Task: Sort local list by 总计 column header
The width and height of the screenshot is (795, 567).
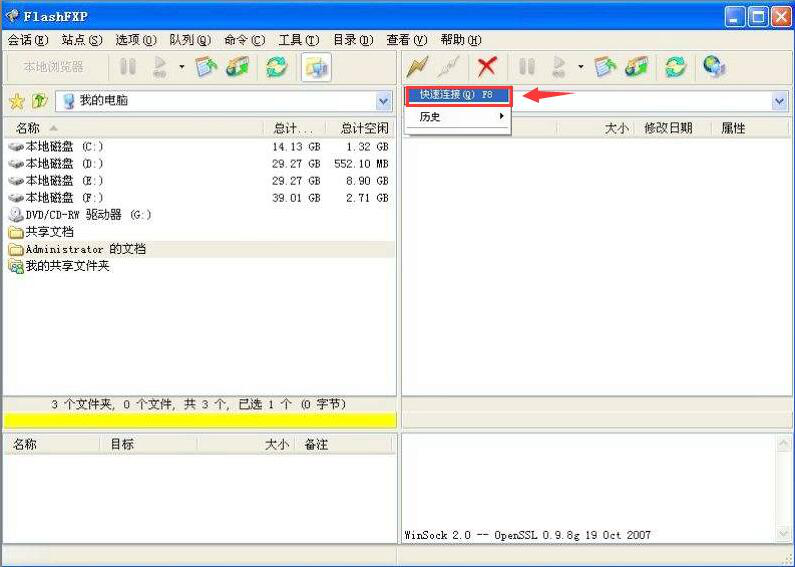Action: tap(294, 128)
